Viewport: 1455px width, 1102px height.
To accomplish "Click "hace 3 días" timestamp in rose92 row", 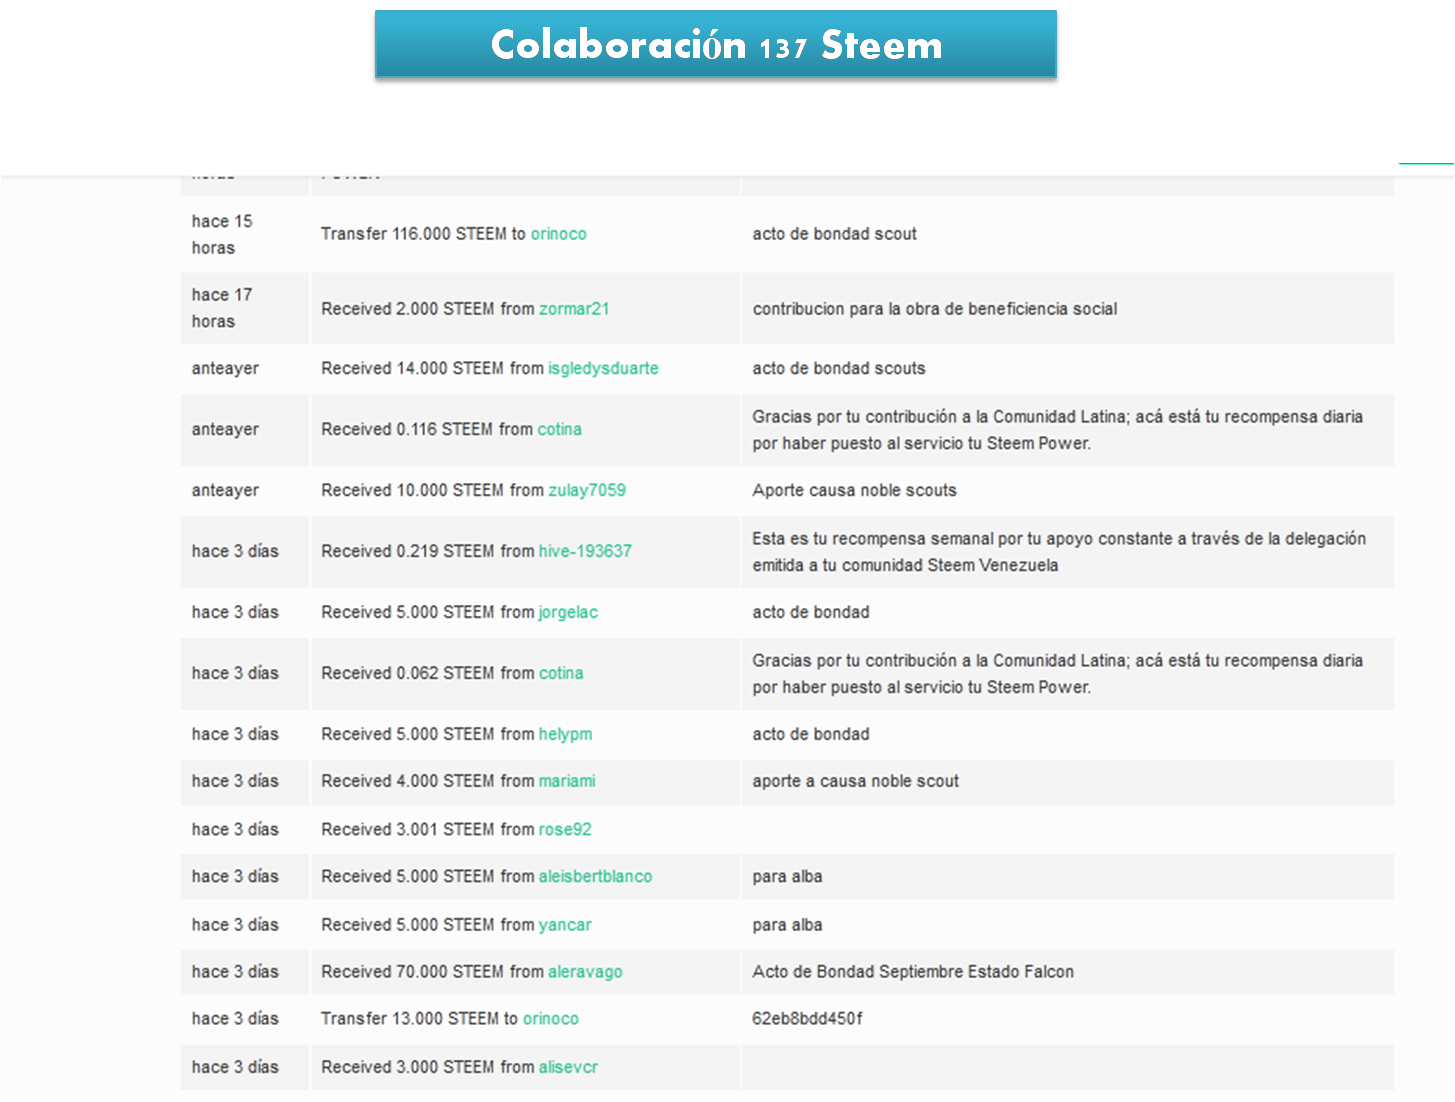I will click(x=235, y=829).
